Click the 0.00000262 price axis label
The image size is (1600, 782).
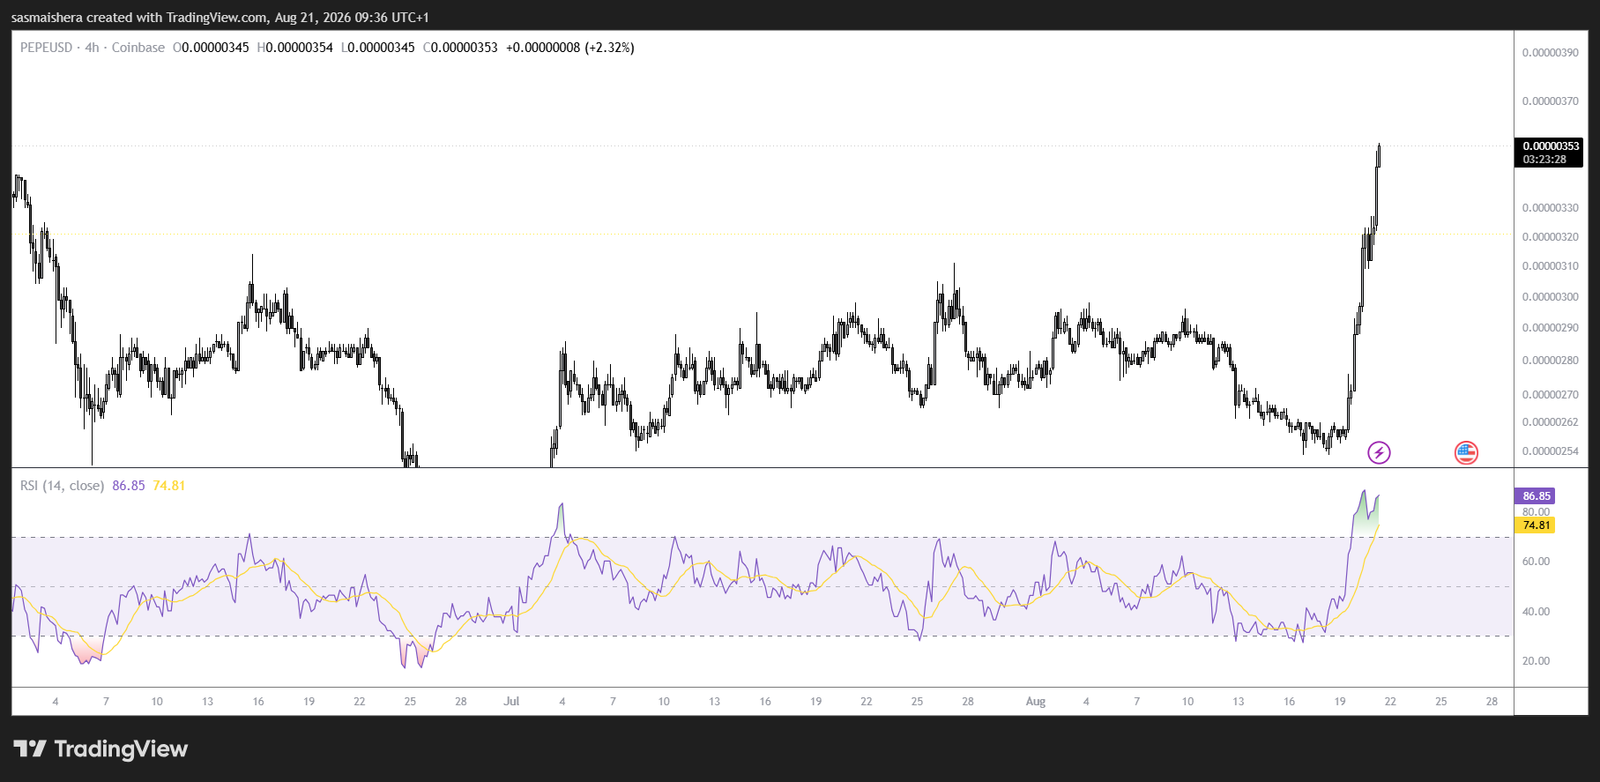tap(1550, 422)
